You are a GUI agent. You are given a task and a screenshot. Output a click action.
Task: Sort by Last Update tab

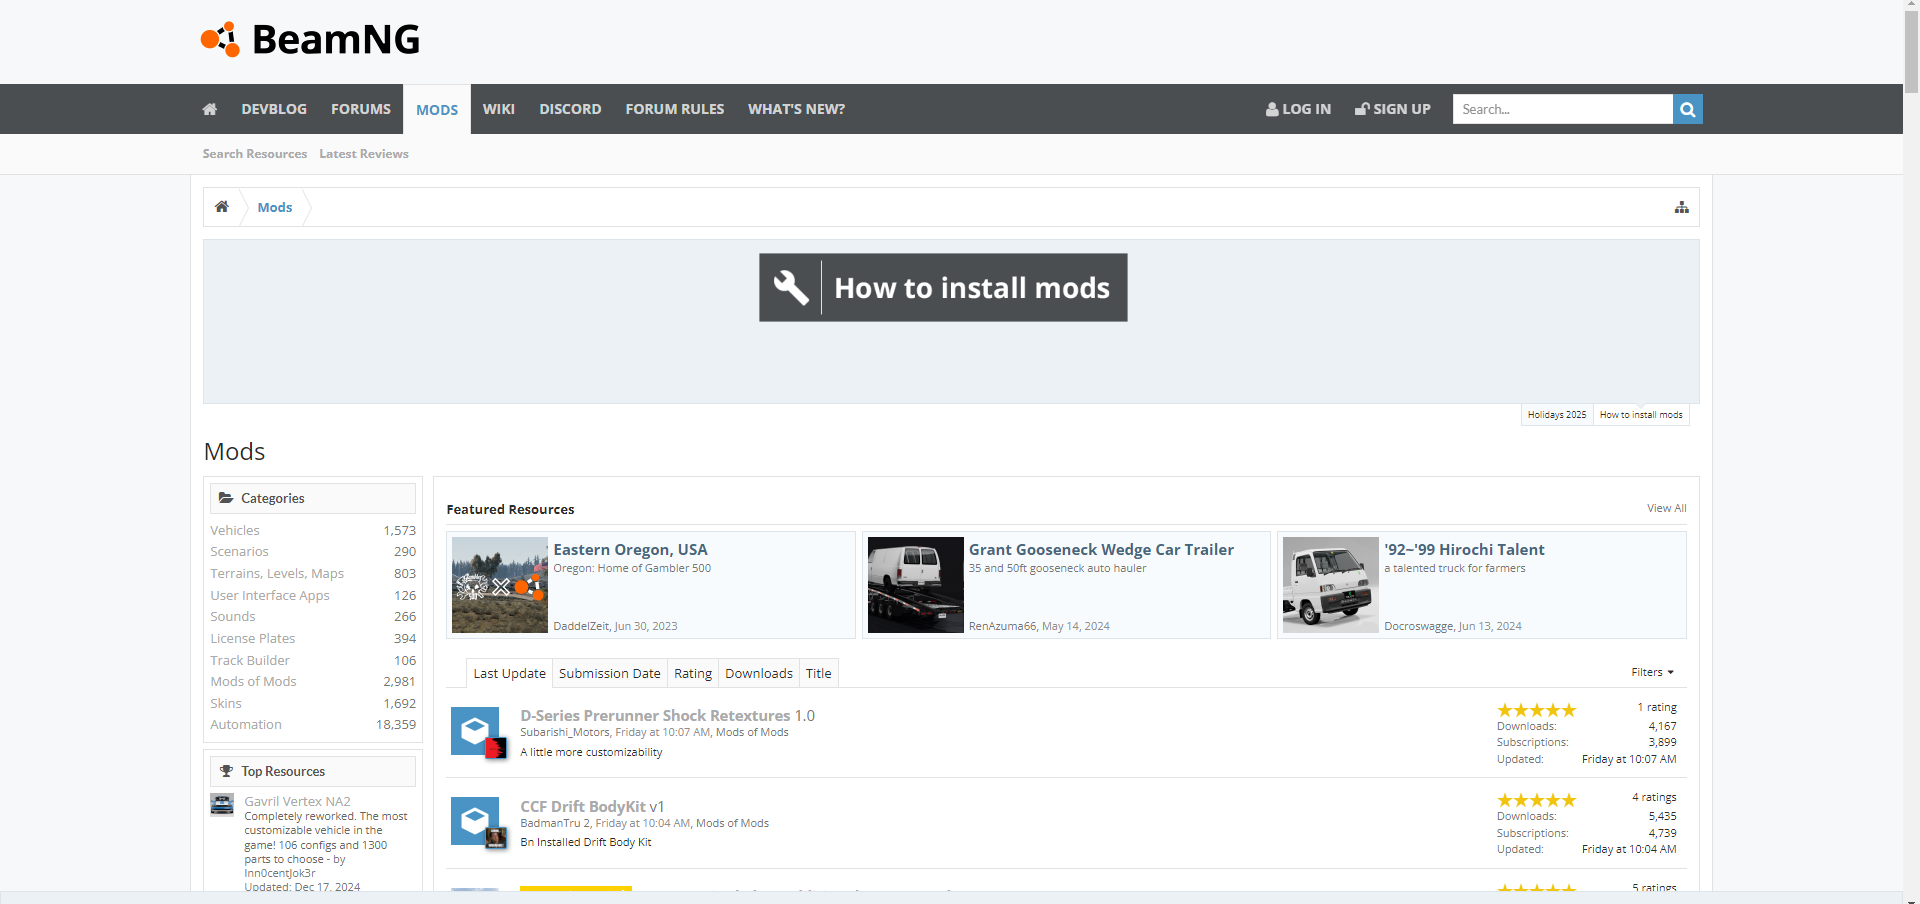[x=510, y=674]
